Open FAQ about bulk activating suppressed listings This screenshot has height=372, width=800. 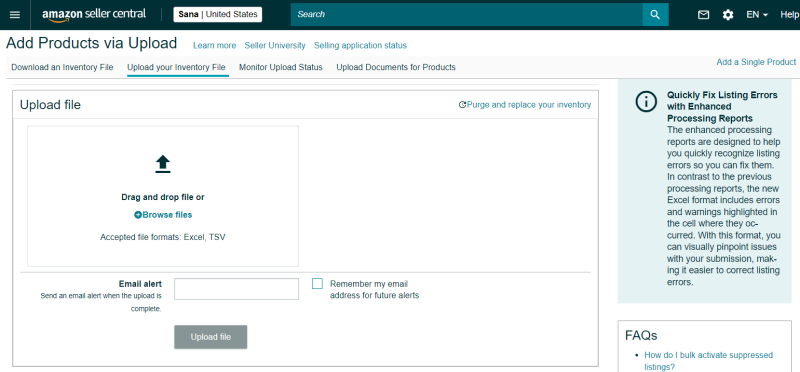coord(709,361)
